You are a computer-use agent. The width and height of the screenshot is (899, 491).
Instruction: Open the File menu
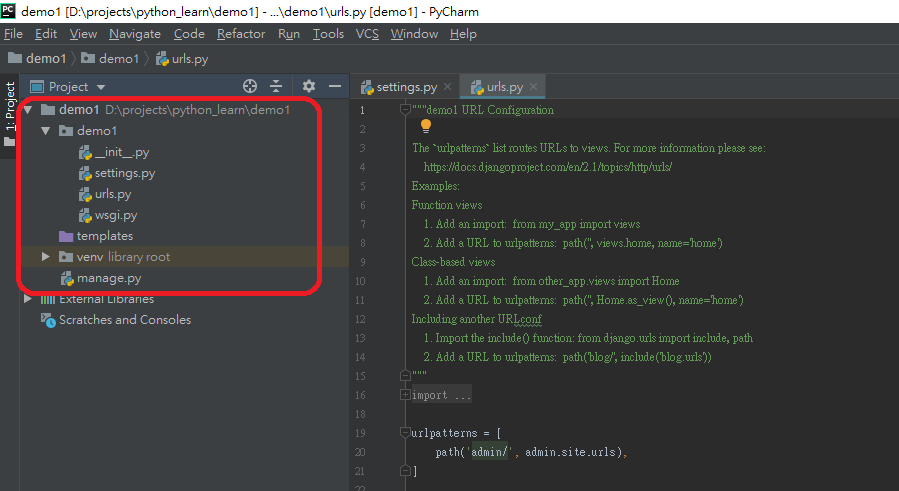(13, 34)
